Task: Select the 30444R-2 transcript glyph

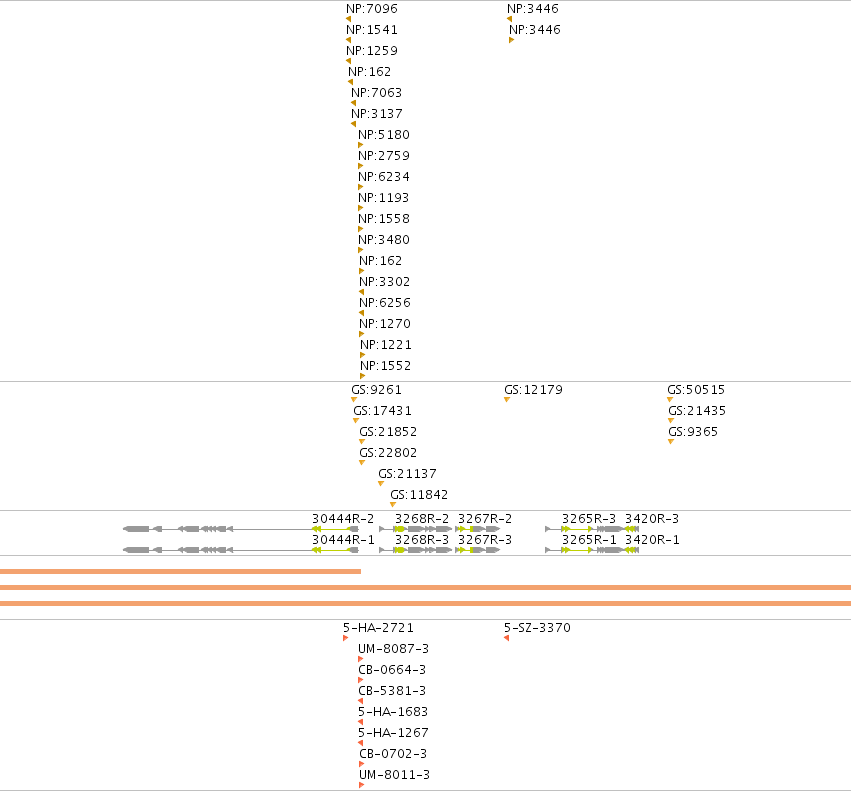Action: 241,529
